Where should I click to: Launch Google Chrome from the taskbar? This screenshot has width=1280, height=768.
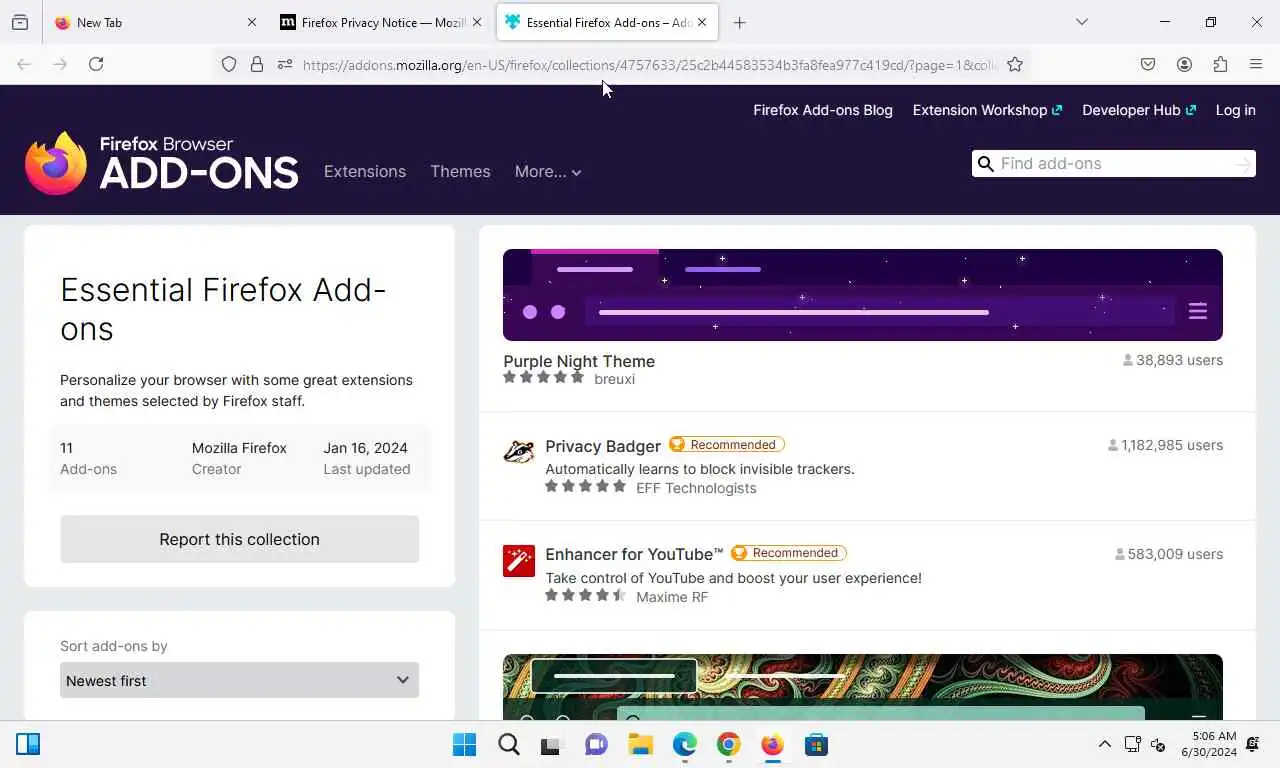click(728, 745)
